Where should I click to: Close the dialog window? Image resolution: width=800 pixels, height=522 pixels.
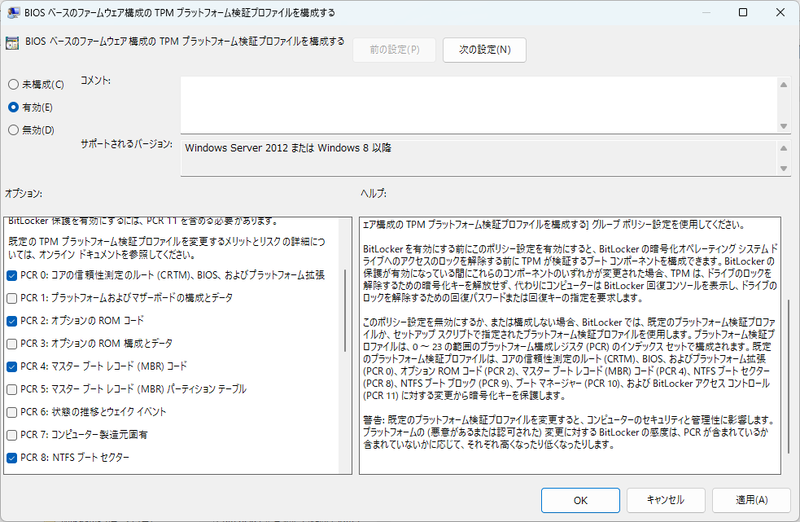coord(780,12)
